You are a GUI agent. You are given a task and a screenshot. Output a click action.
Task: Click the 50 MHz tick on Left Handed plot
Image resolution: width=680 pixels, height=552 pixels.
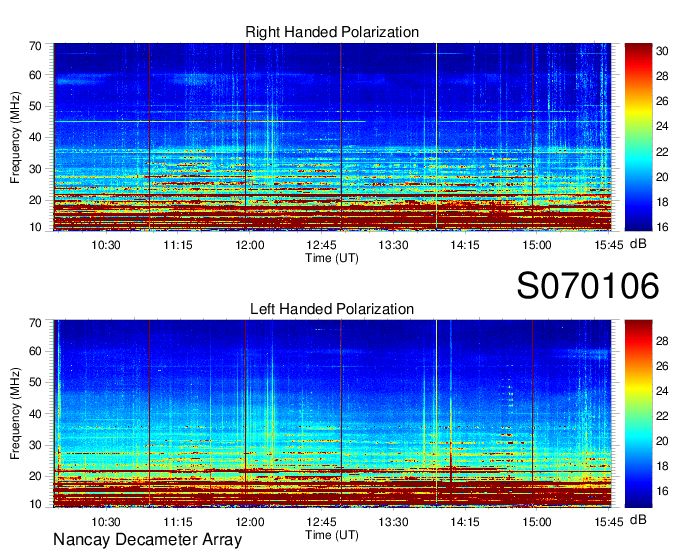[35, 382]
